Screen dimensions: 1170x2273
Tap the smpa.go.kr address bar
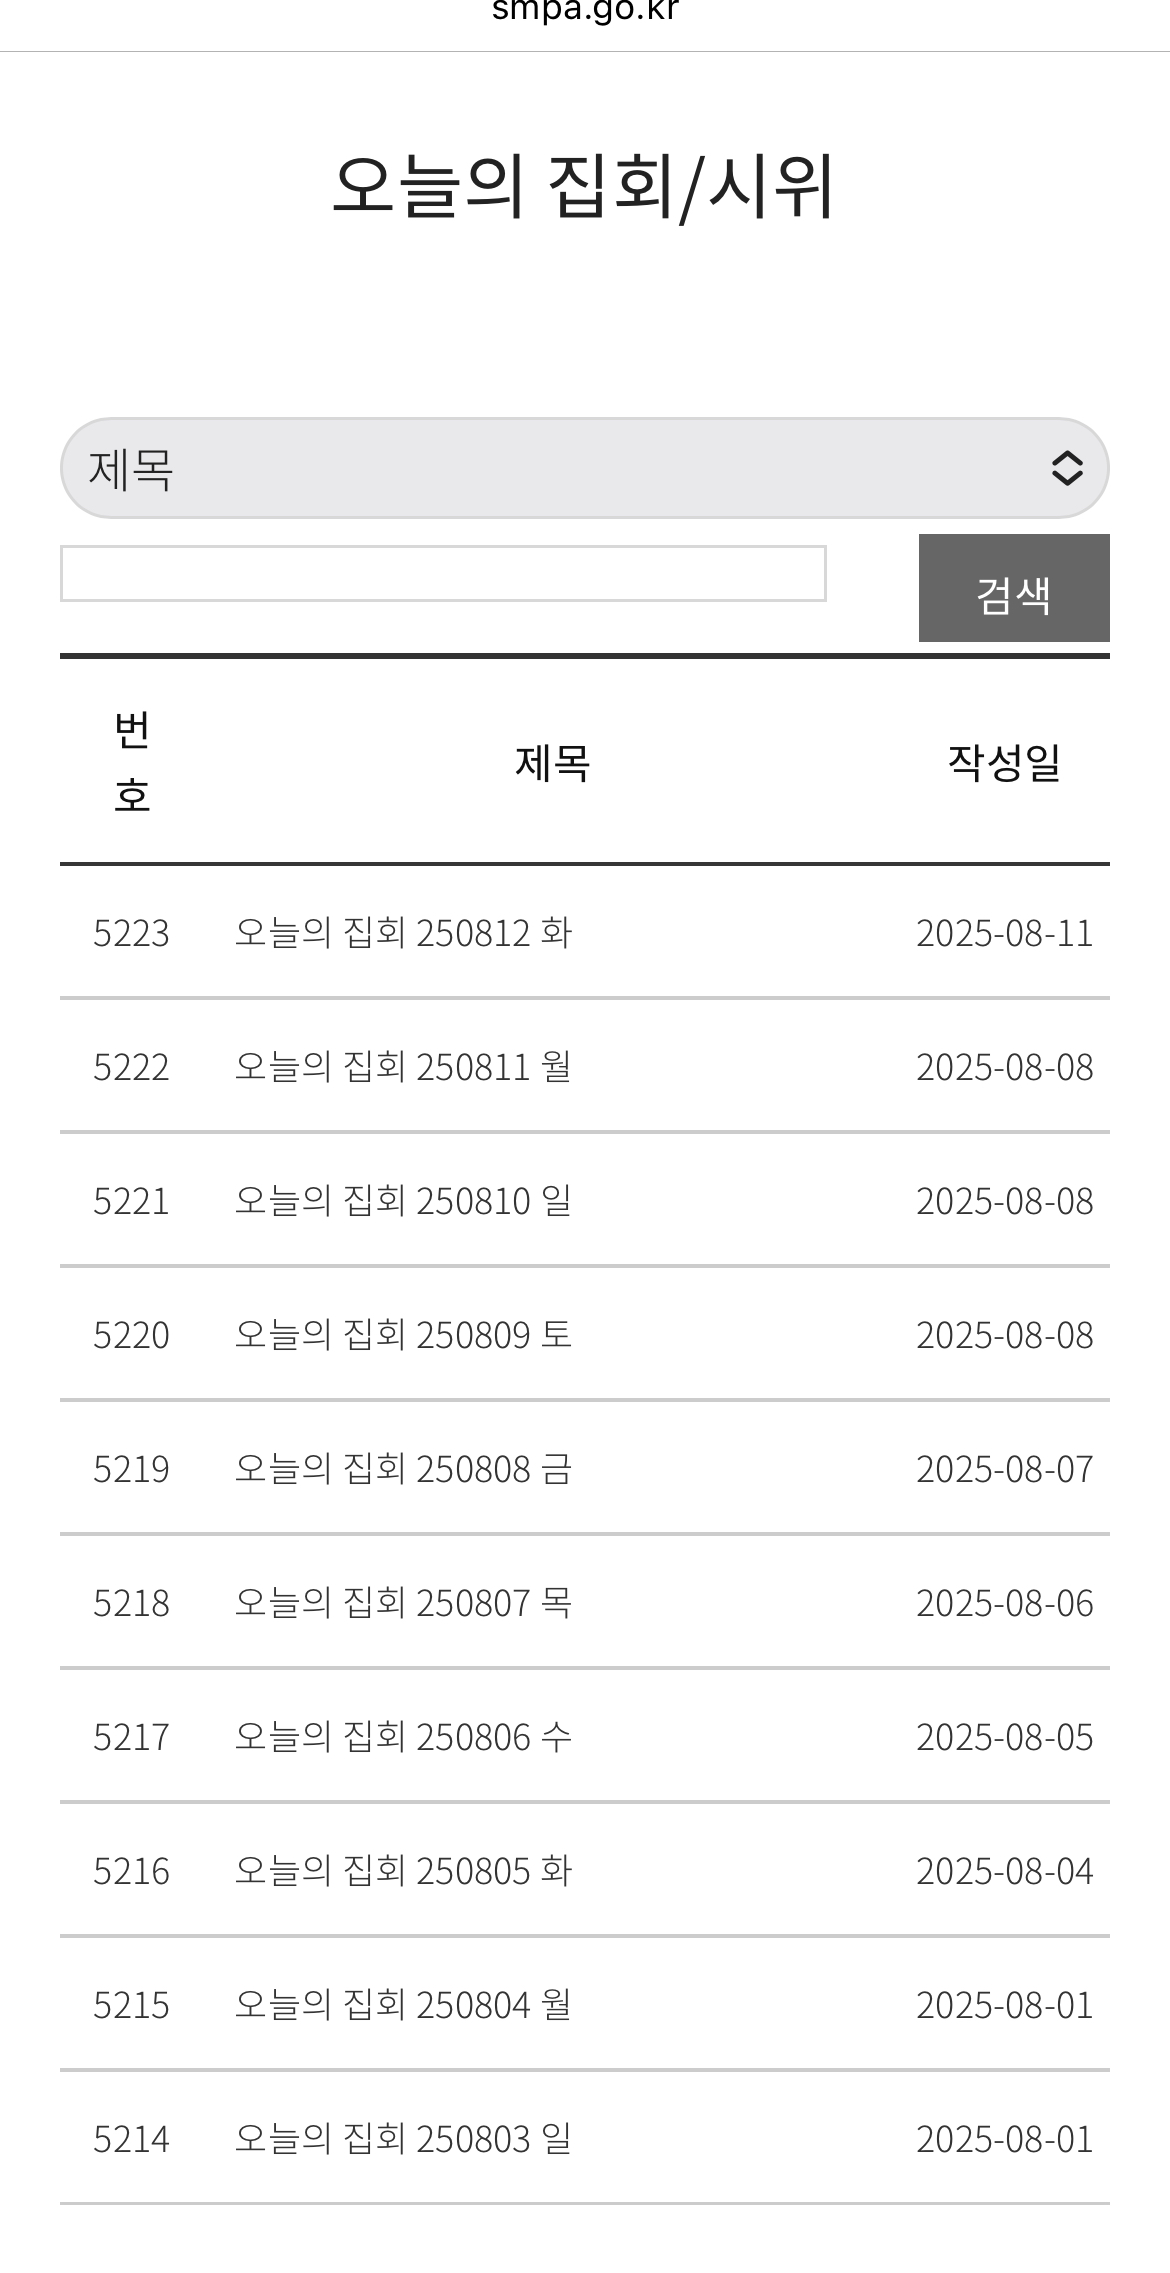[x=585, y=12]
